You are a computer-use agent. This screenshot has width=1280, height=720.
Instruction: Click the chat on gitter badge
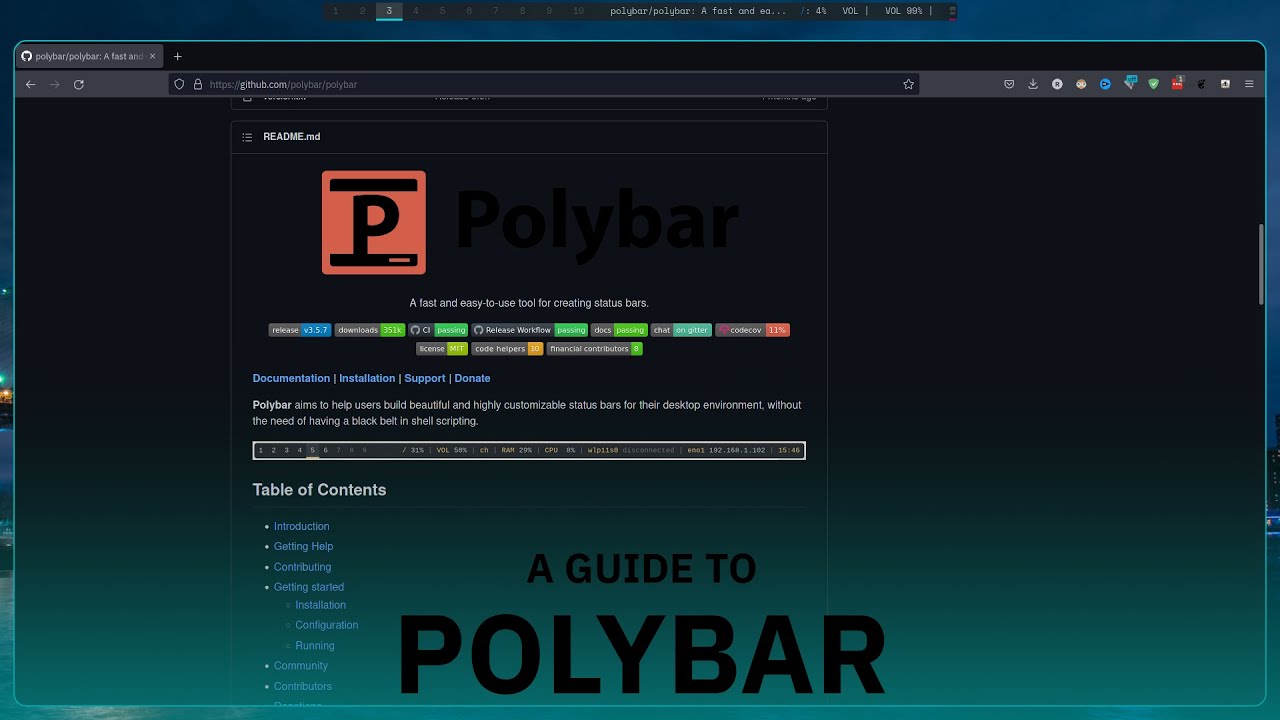click(681, 330)
